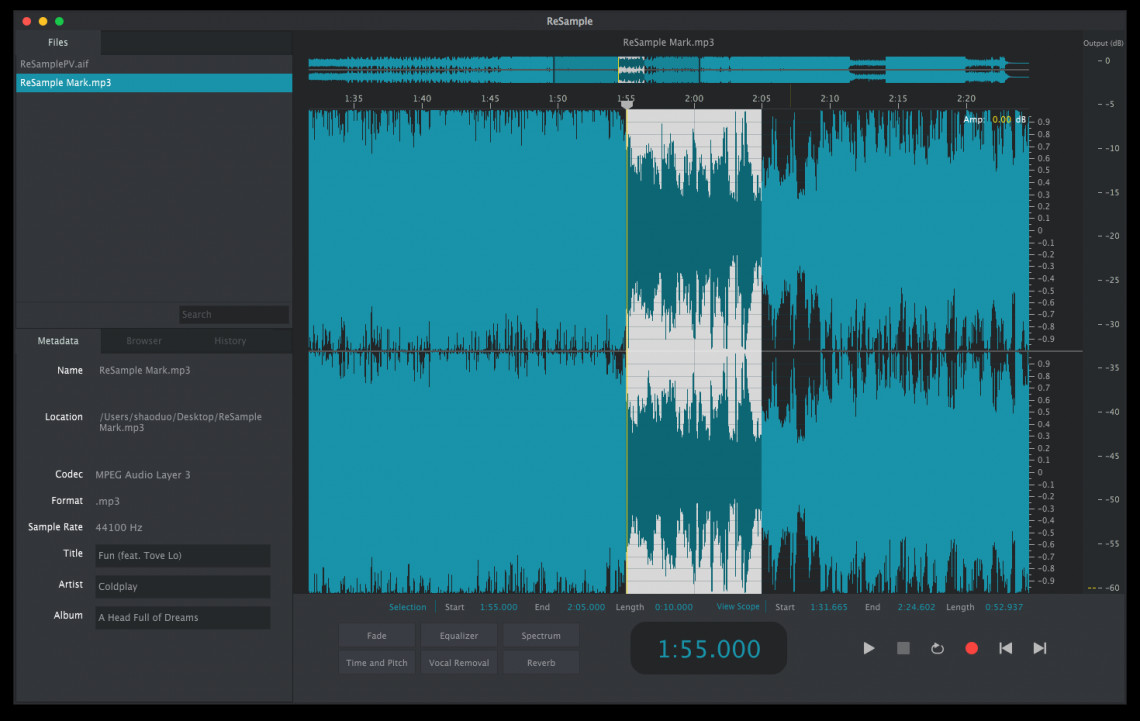Select the Files tab
The width and height of the screenshot is (1140, 721).
click(x=58, y=42)
